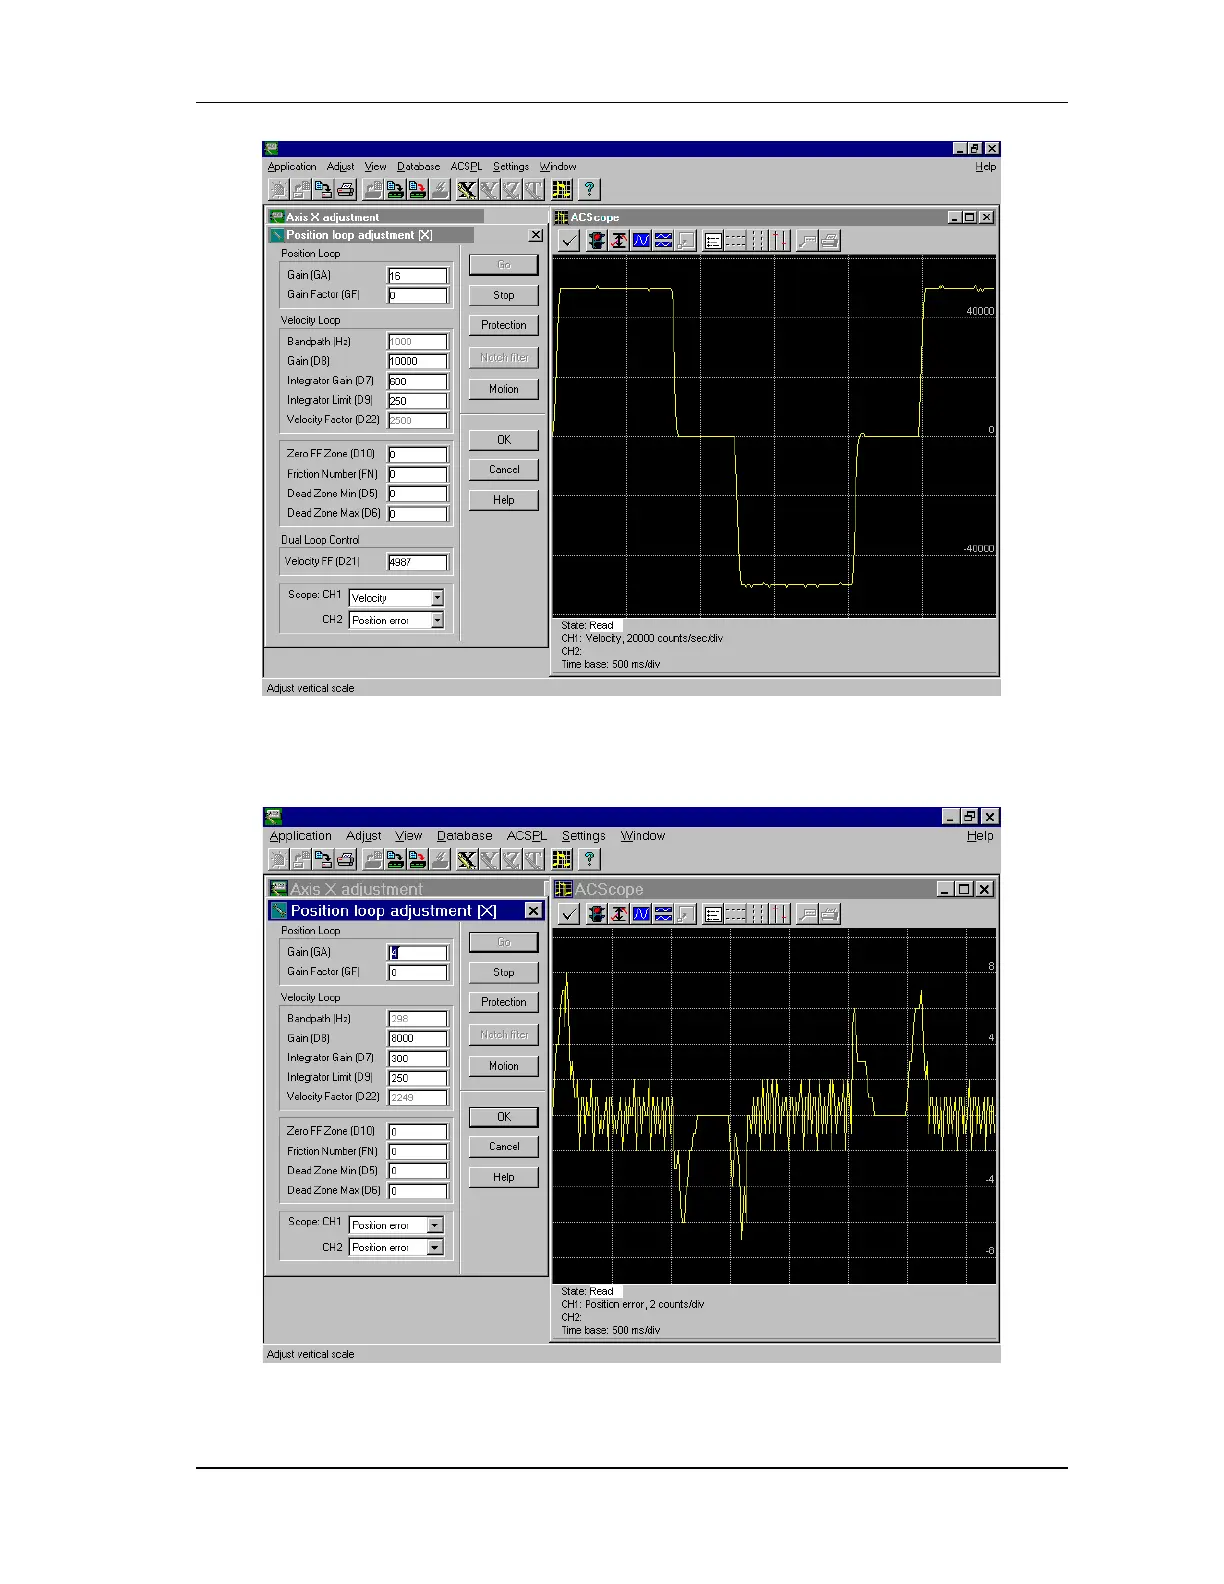This screenshot has height=1584, width=1224.
Task: Click Motion button in bottom screenshot
Action: (x=504, y=1066)
